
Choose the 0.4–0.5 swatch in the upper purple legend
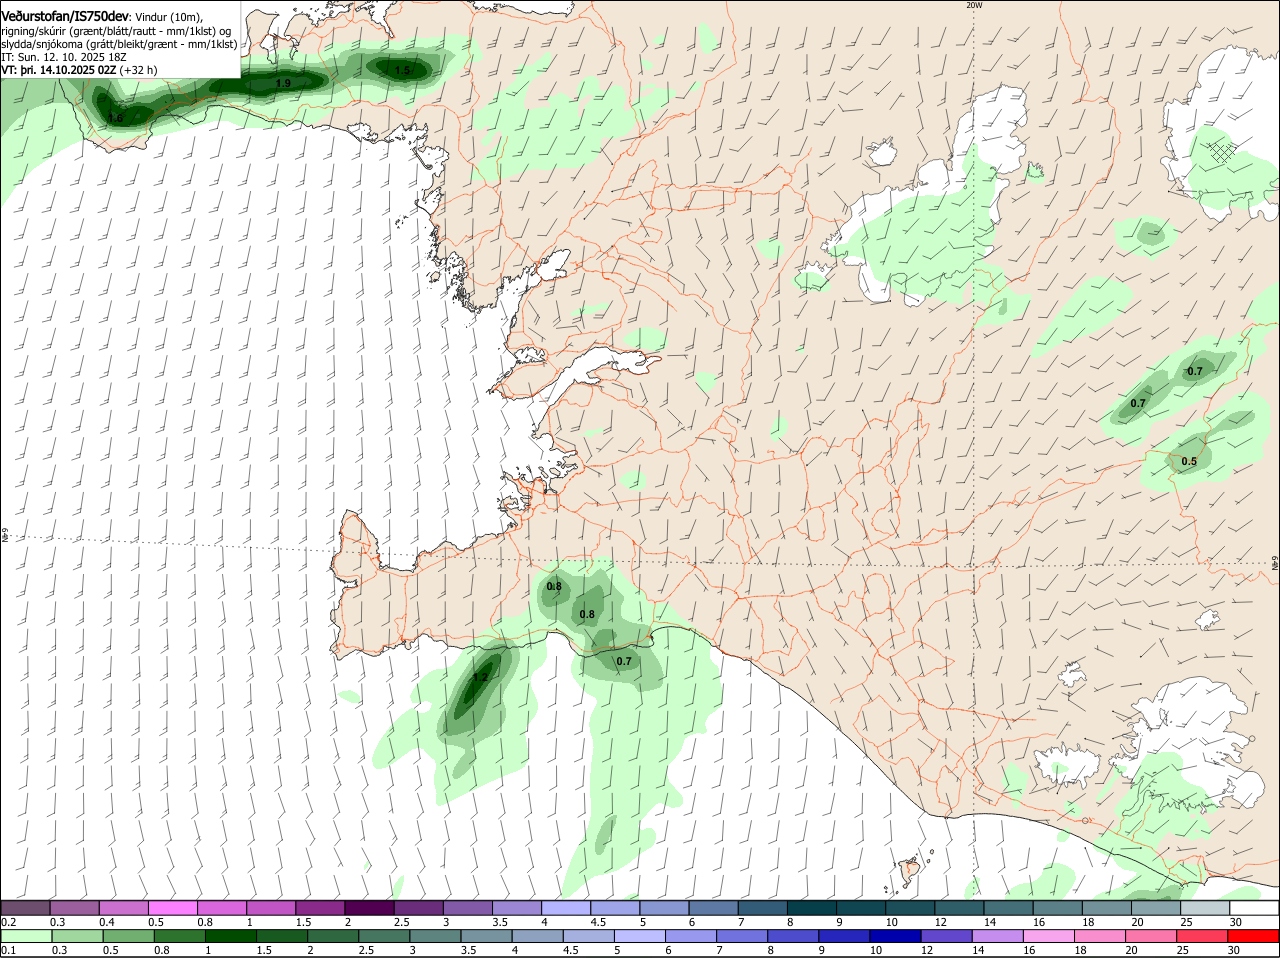(x=123, y=907)
